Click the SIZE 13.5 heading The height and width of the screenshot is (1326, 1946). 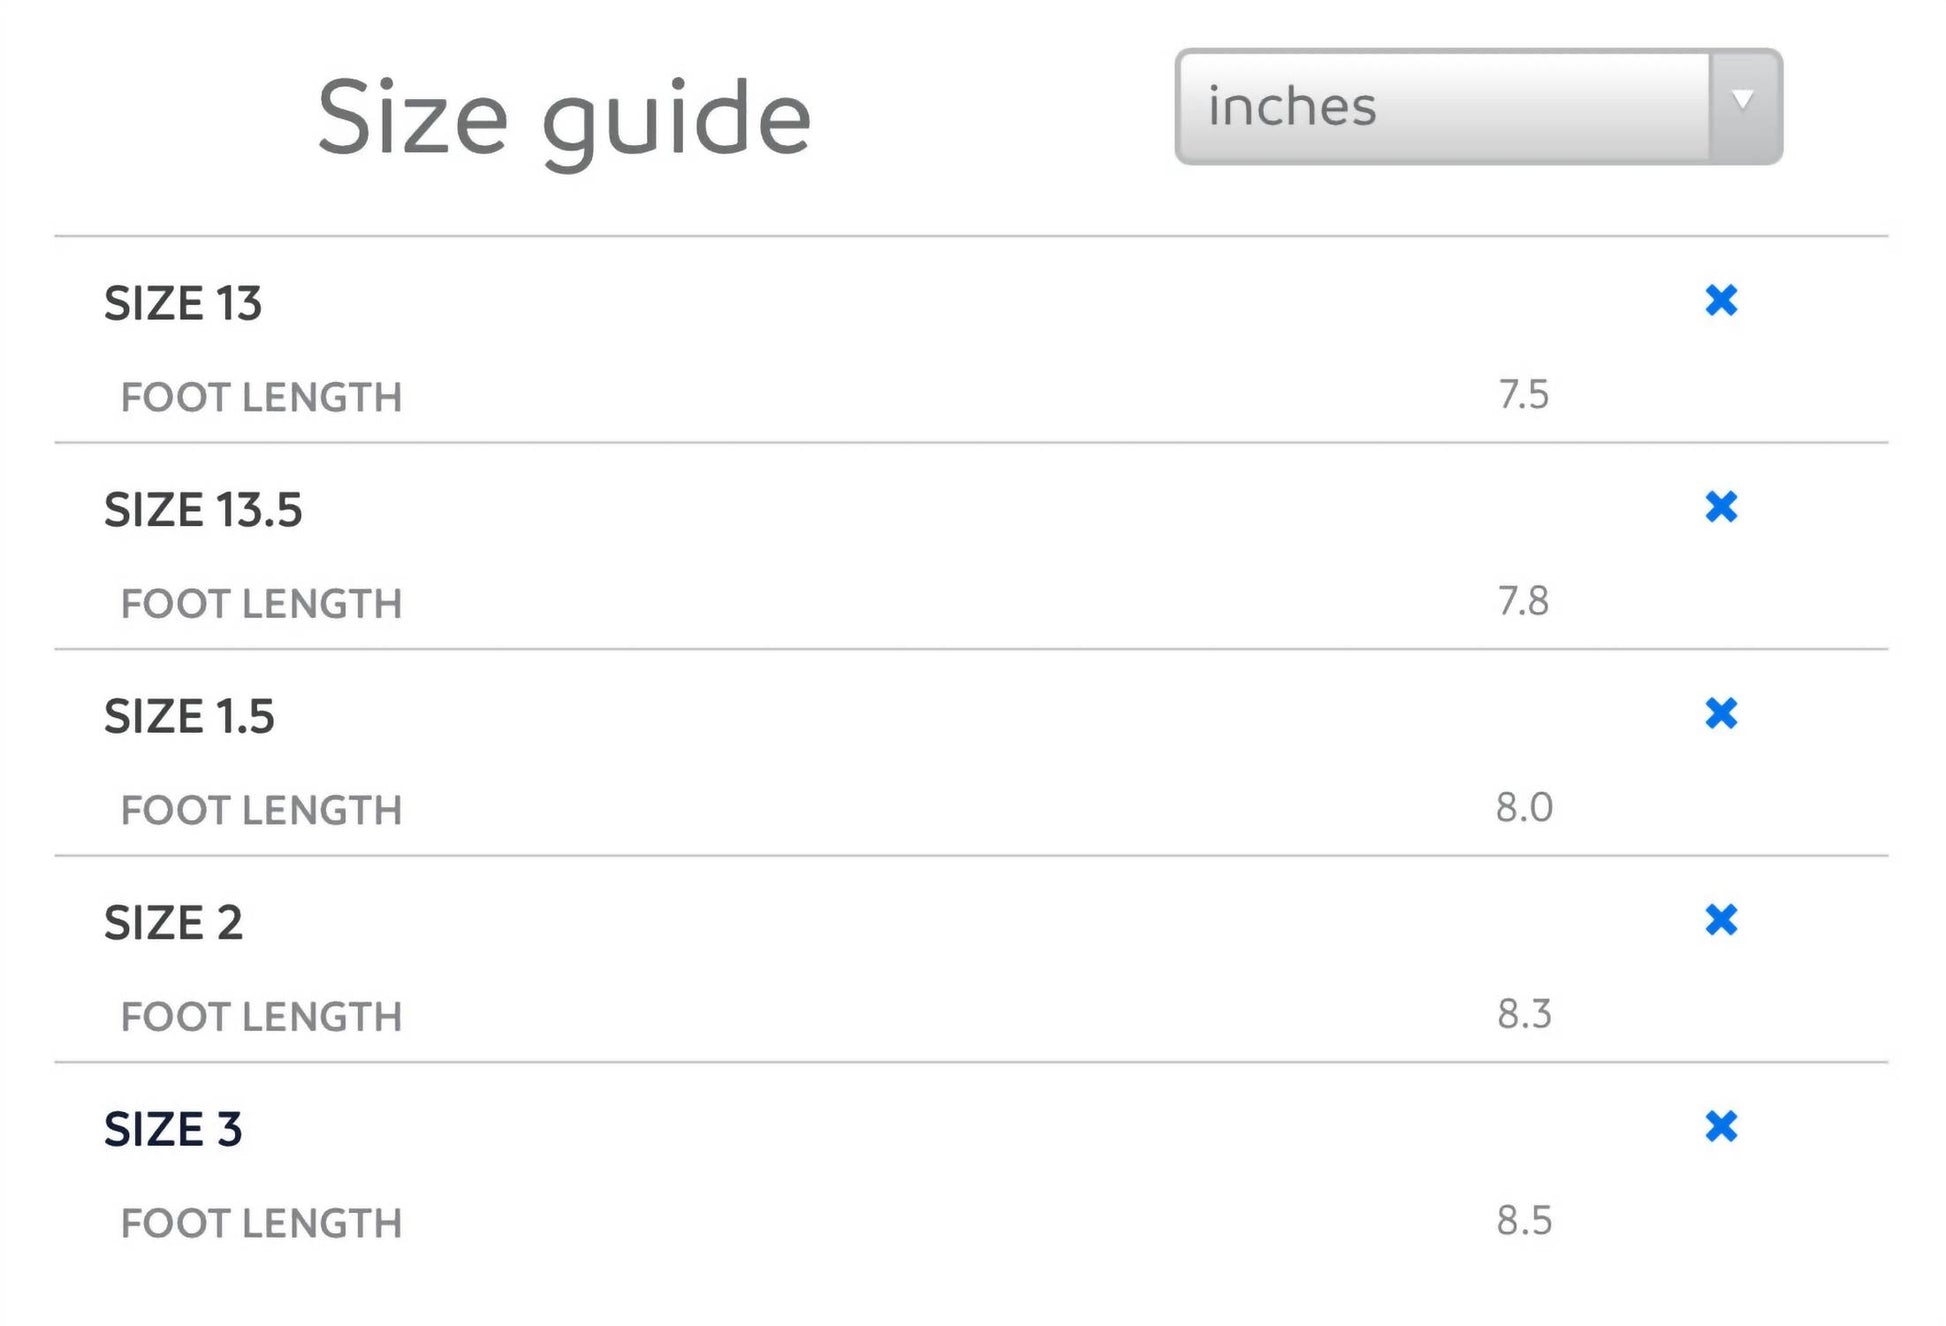click(x=203, y=510)
